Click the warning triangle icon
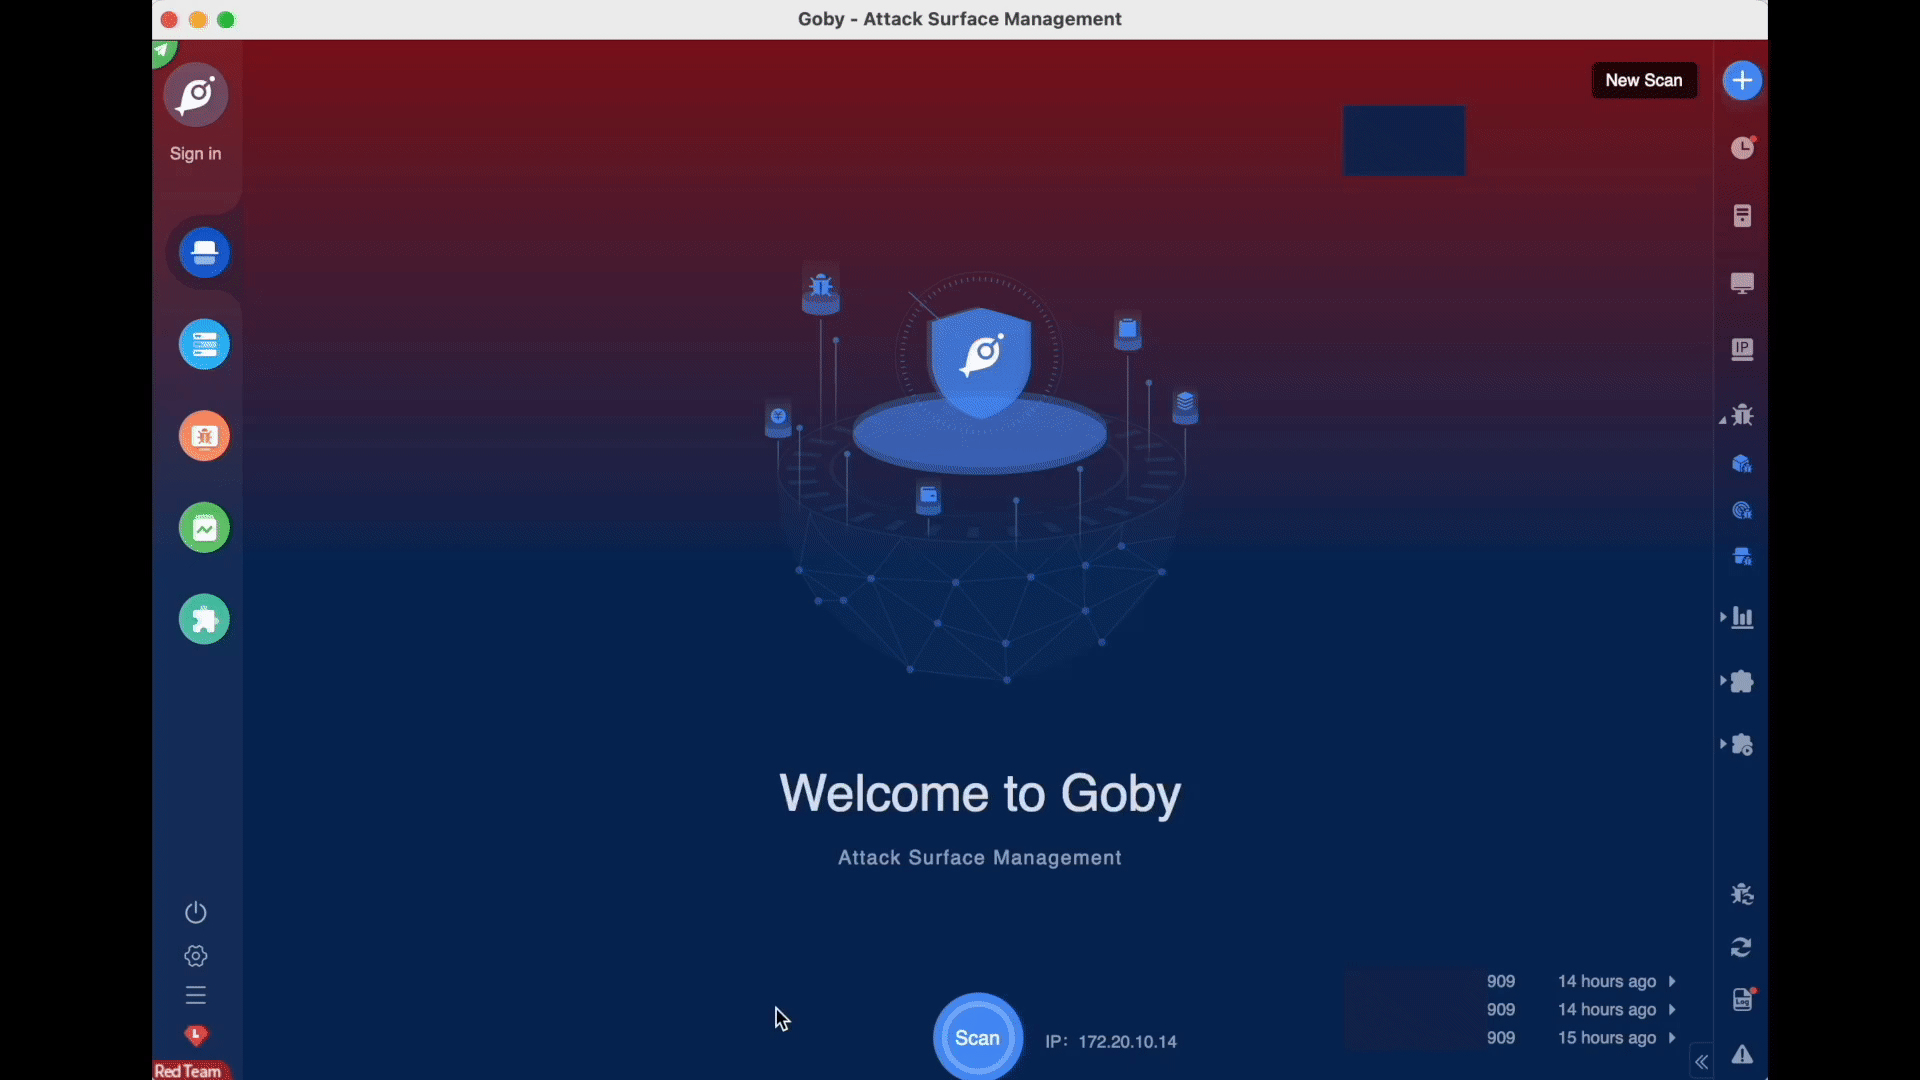This screenshot has height=1080, width=1920. click(x=1742, y=1054)
